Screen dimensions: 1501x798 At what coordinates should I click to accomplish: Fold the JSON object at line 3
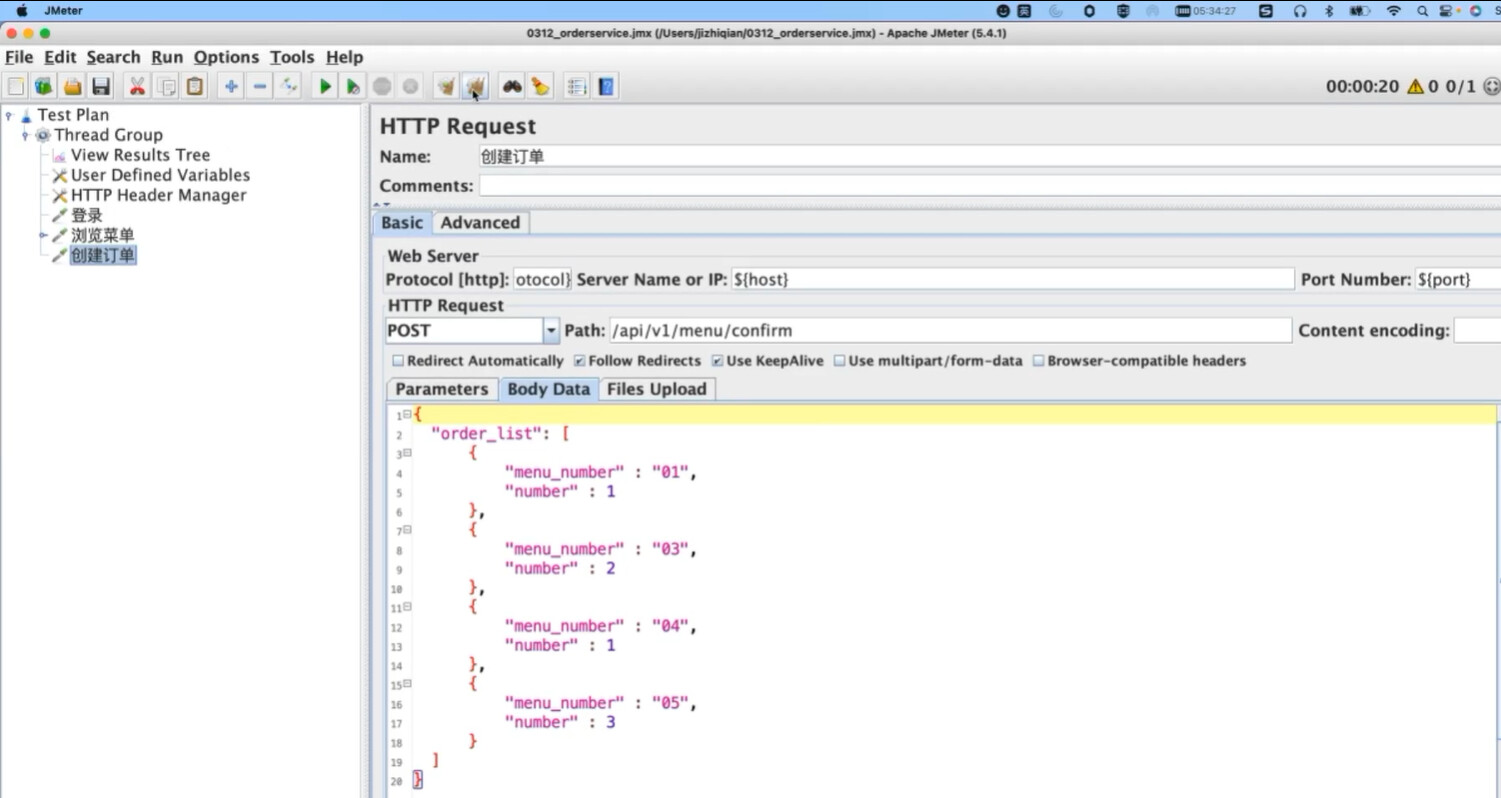[407, 453]
